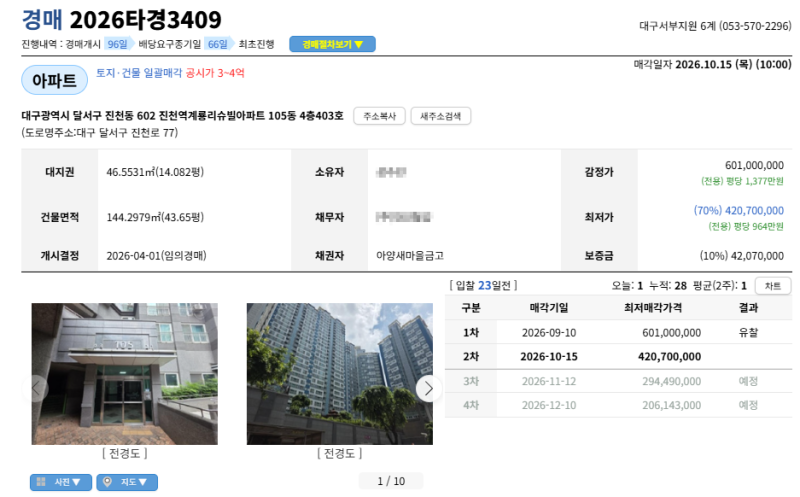Click the 평당 964만원 green text

pyautogui.click(x=745, y=227)
